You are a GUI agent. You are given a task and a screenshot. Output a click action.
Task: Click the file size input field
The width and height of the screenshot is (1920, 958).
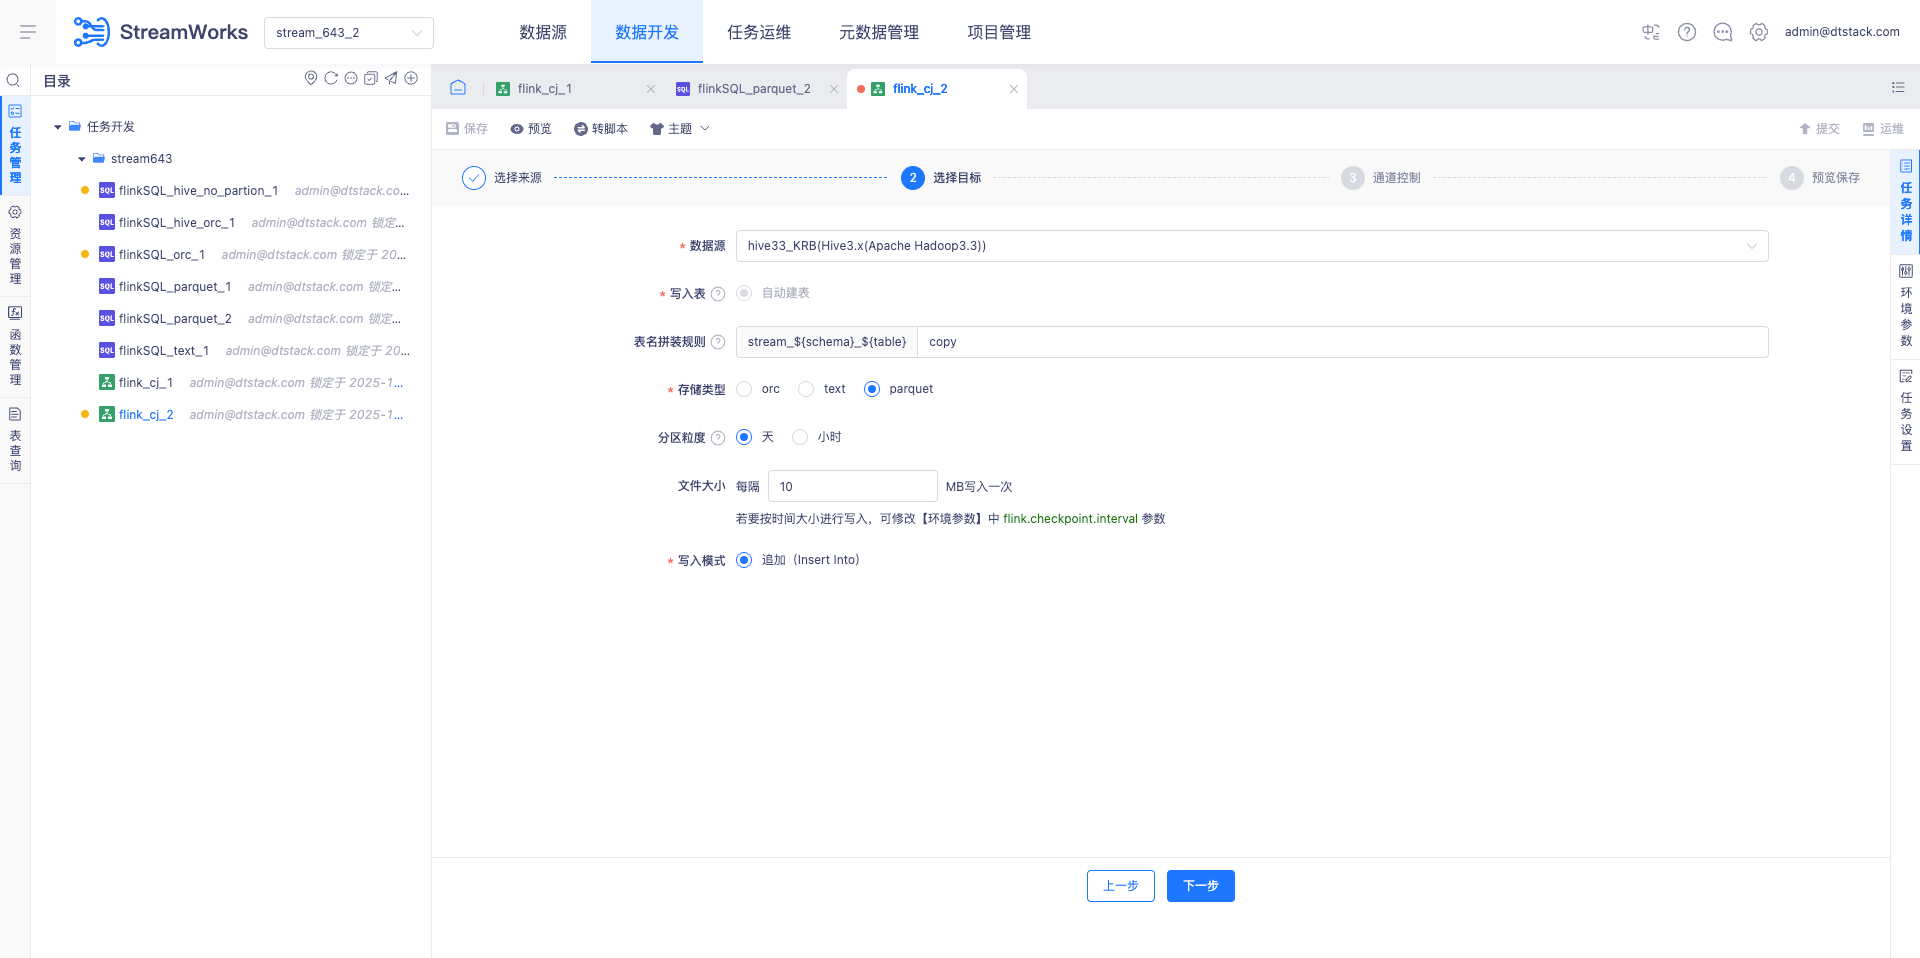click(x=852, y=487)
